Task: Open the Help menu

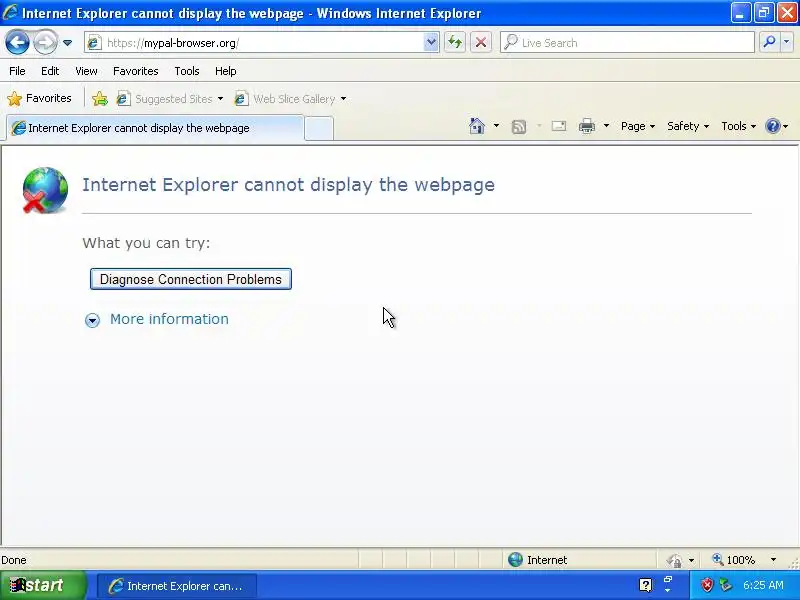Action: [x=226, y=71]
